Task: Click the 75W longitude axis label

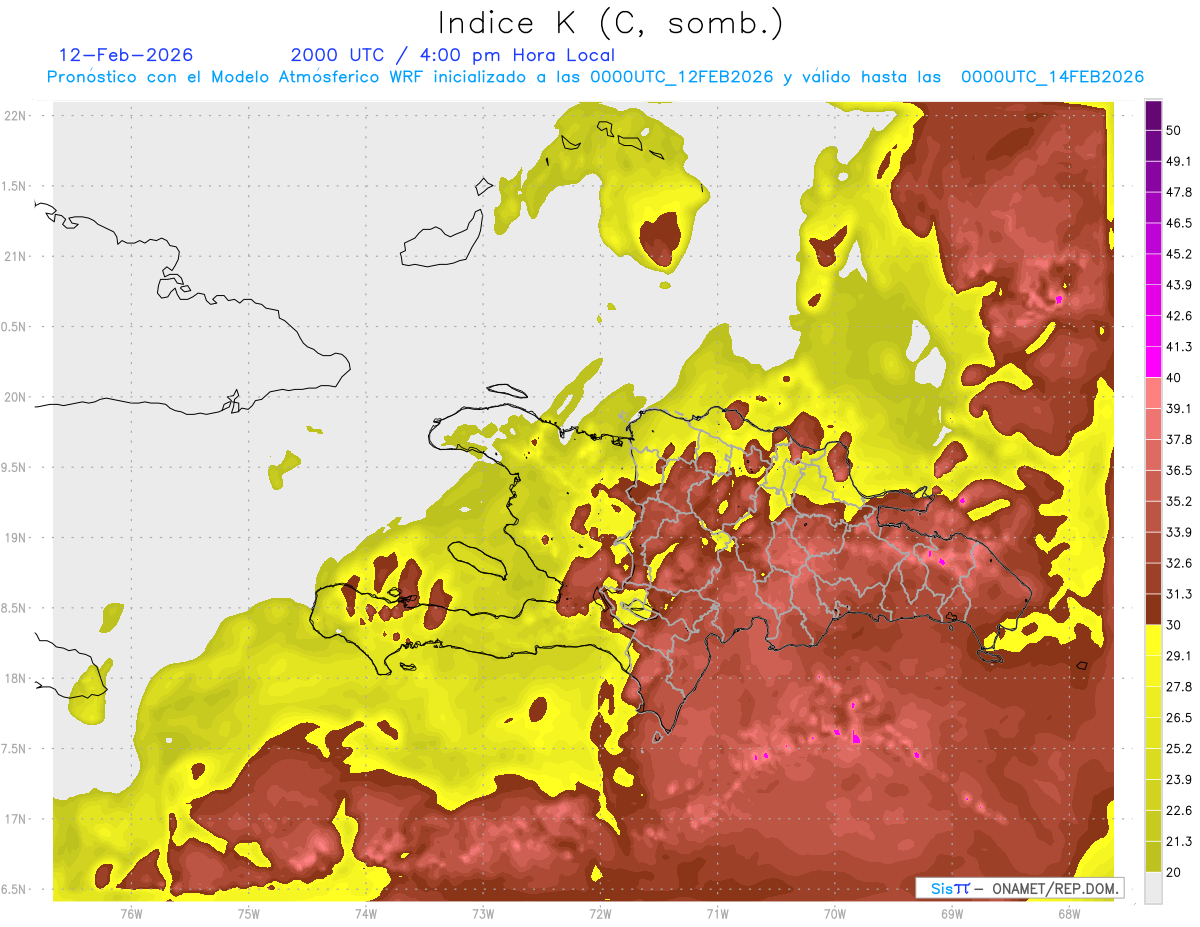Action: click(249, 914)
